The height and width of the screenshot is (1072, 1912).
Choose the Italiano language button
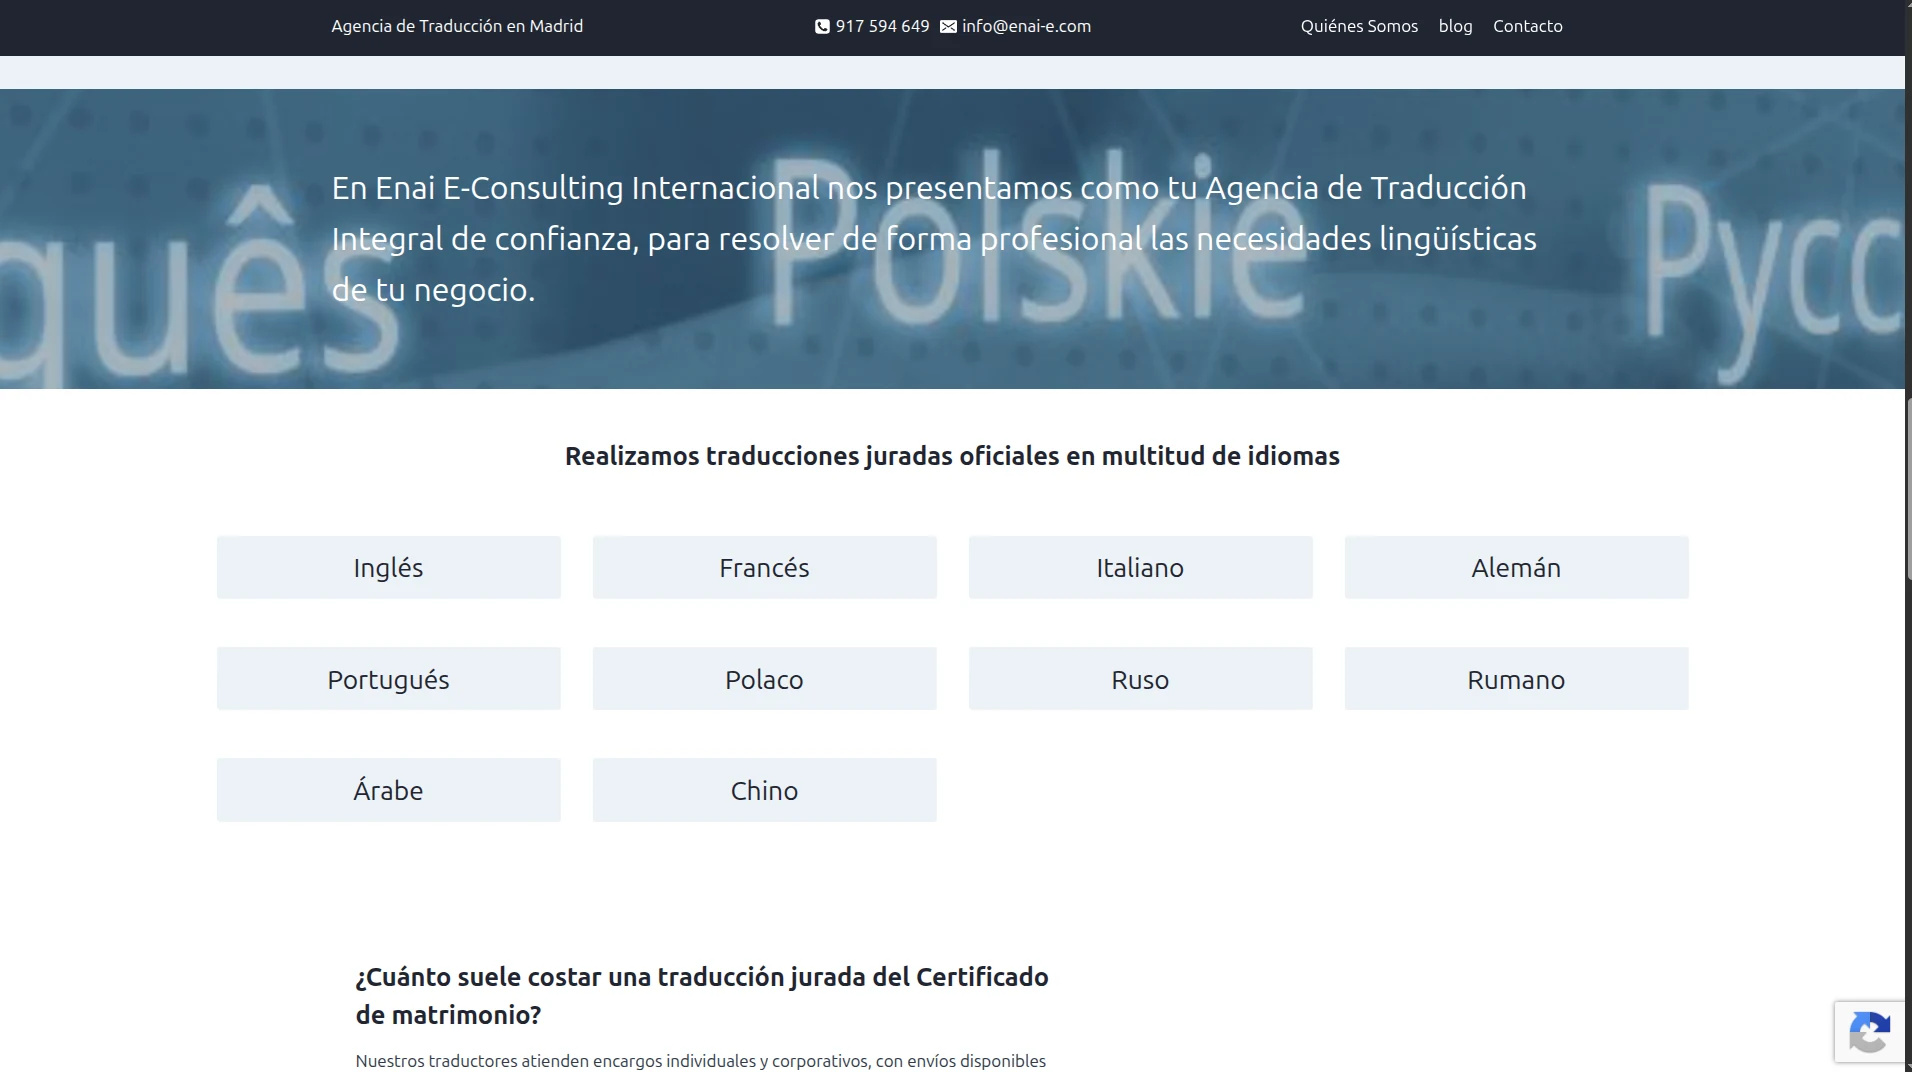tap(1141, 568)
